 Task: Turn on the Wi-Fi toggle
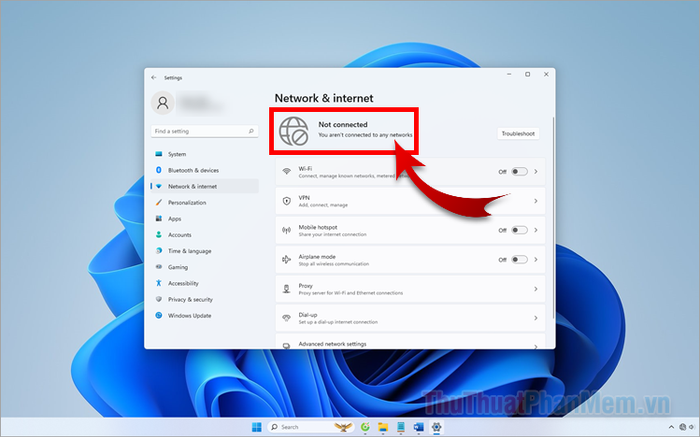pyautogui.click(x=519, y=171)
